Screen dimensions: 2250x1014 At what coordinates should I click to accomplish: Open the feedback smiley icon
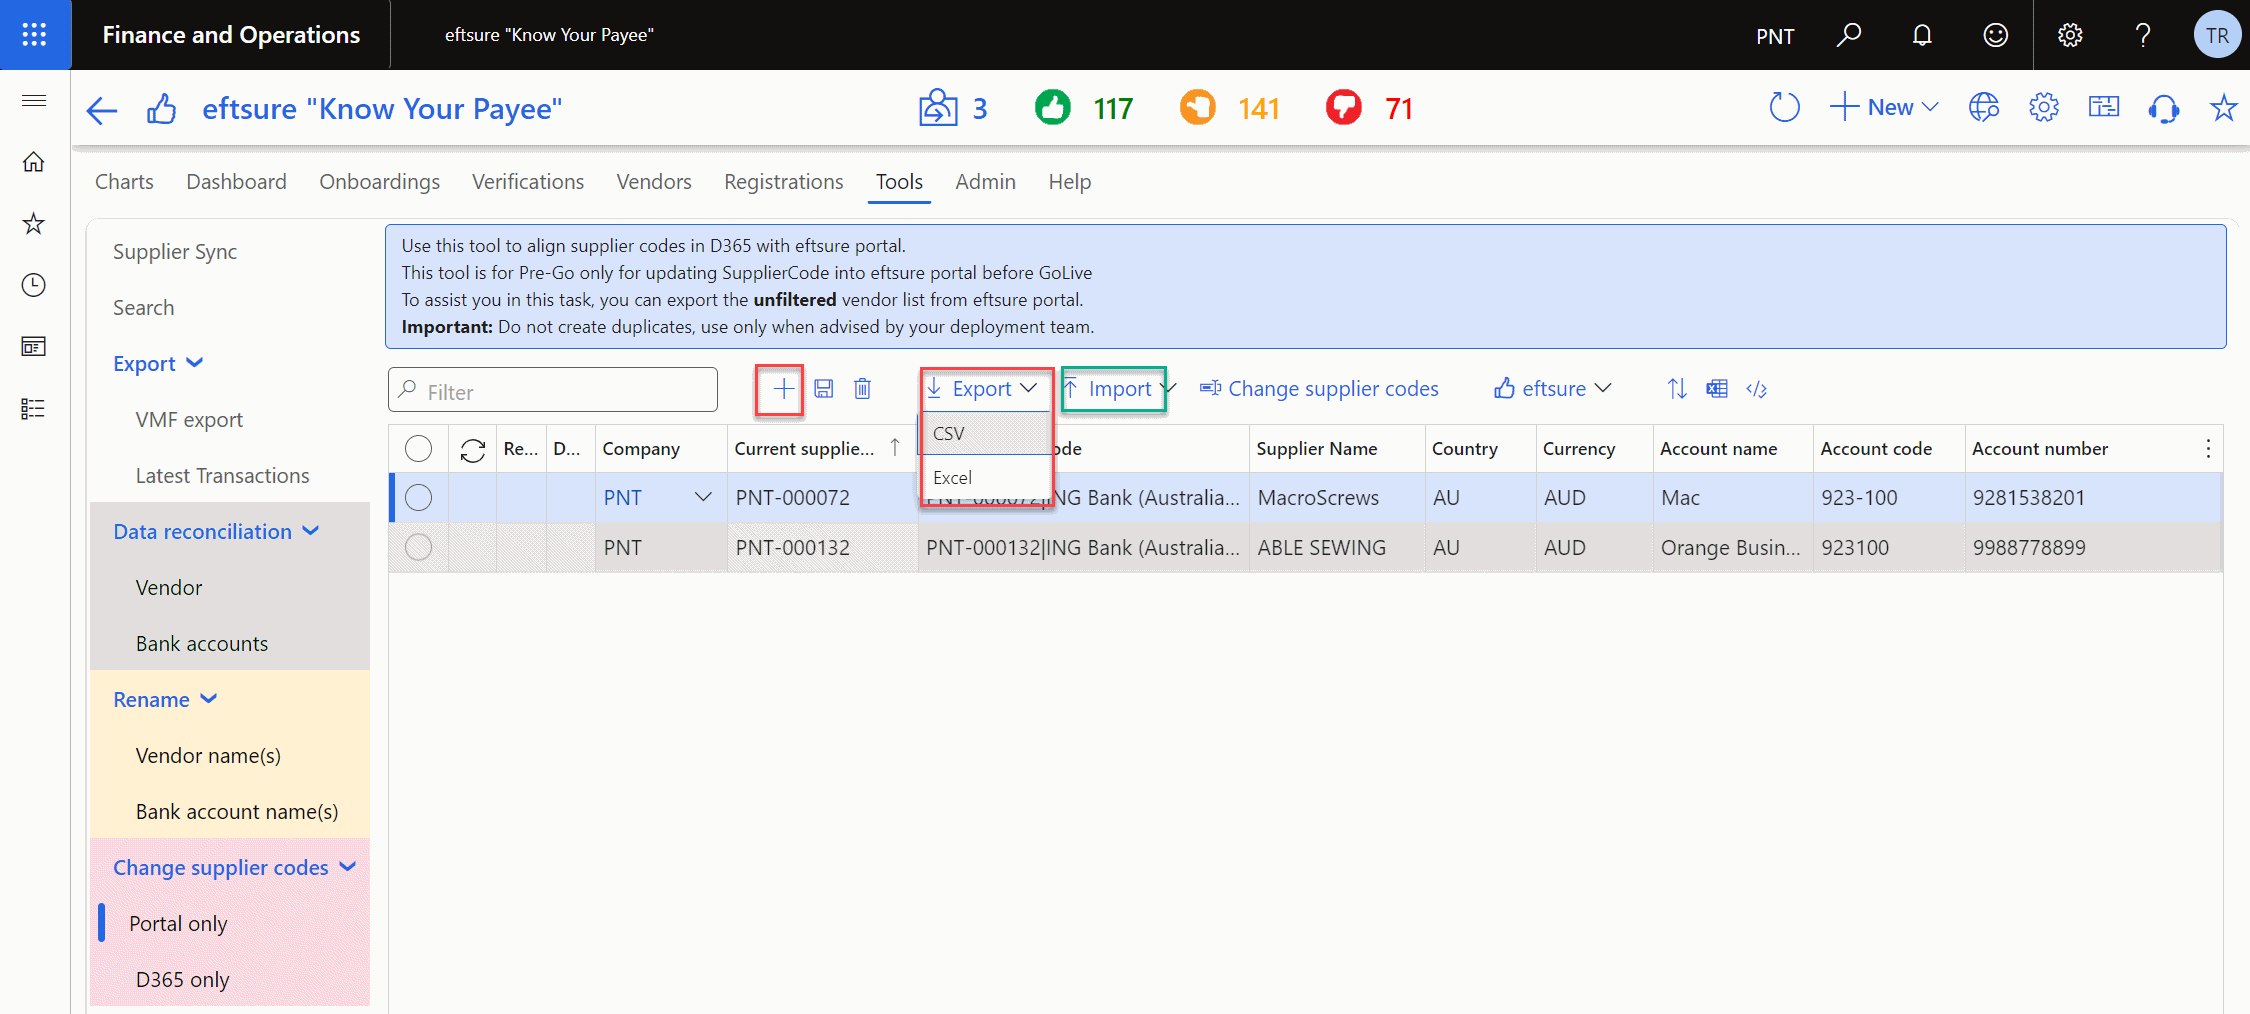pyautogui.click(x=1996, y=35)
